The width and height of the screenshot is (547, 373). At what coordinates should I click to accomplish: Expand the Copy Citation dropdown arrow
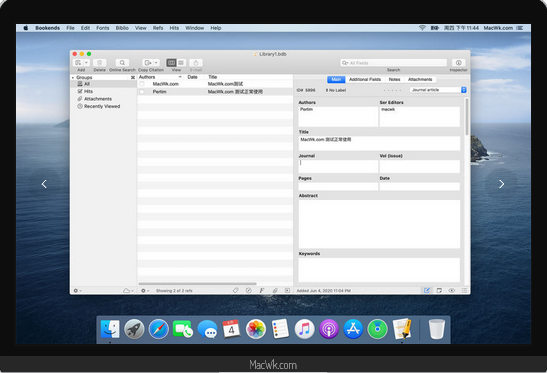pos(156,63)
